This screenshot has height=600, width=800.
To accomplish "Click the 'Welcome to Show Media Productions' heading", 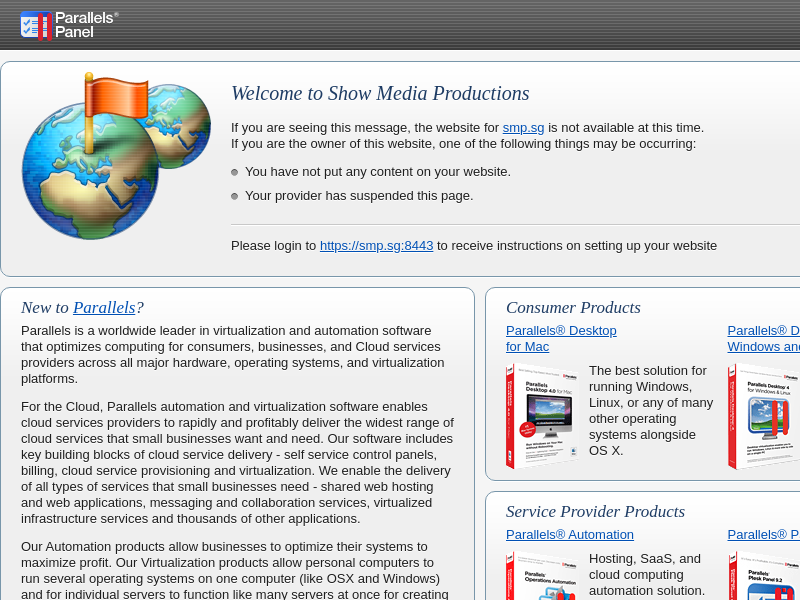I will [x=380, y=93].
